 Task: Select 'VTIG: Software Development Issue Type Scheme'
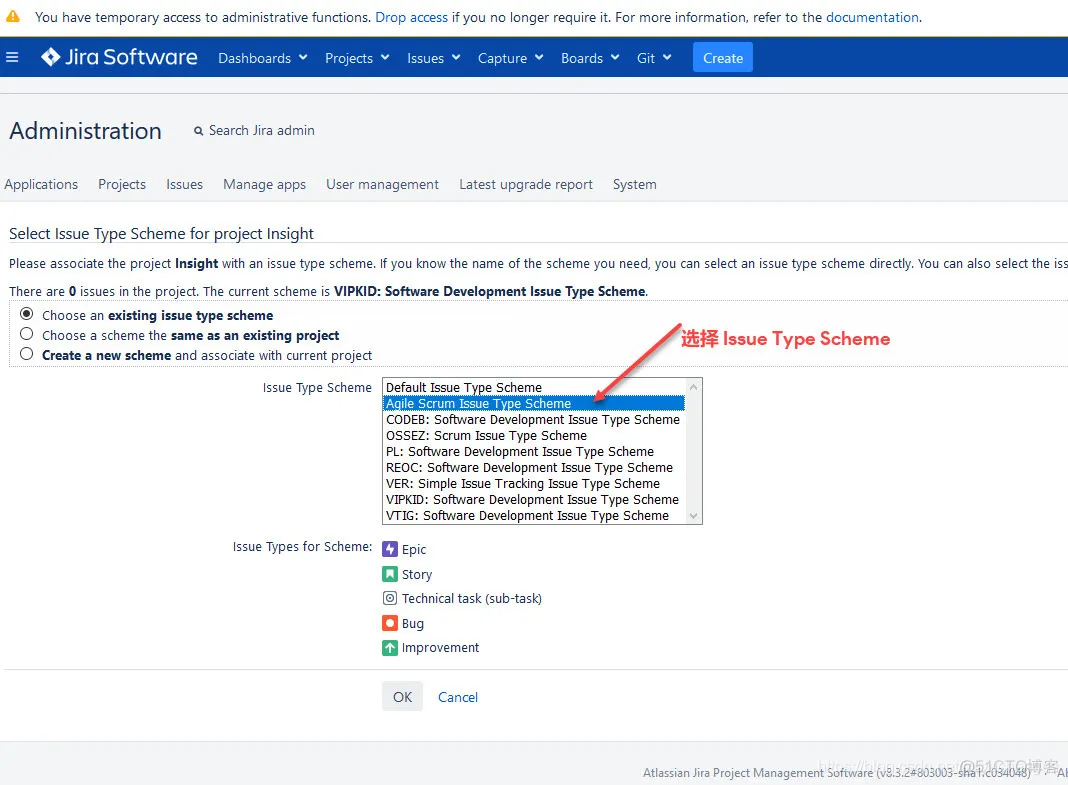click(533, 515)
